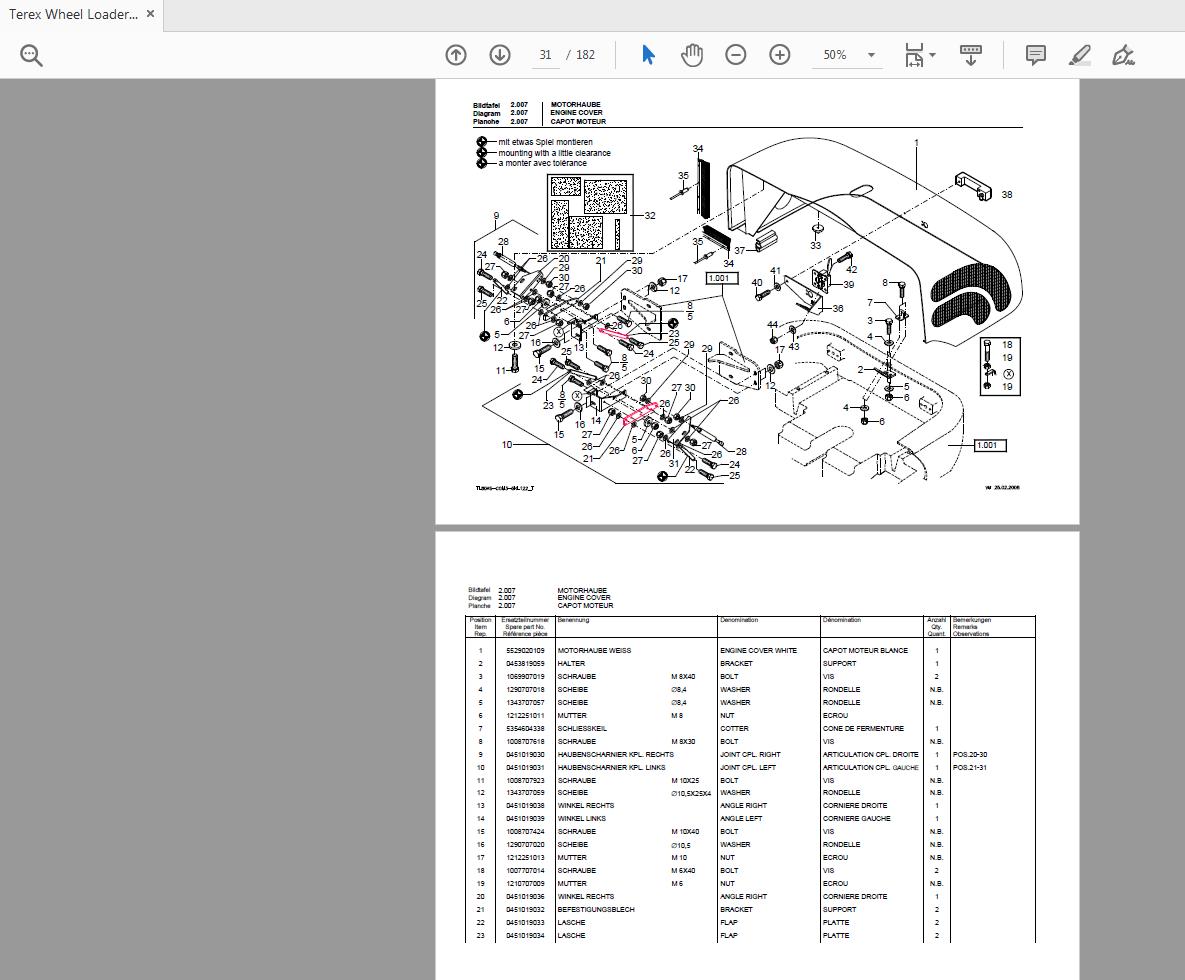Click inside the page number field
Viewport: 1185px width, 980px height.
click(x=544, y=55)
